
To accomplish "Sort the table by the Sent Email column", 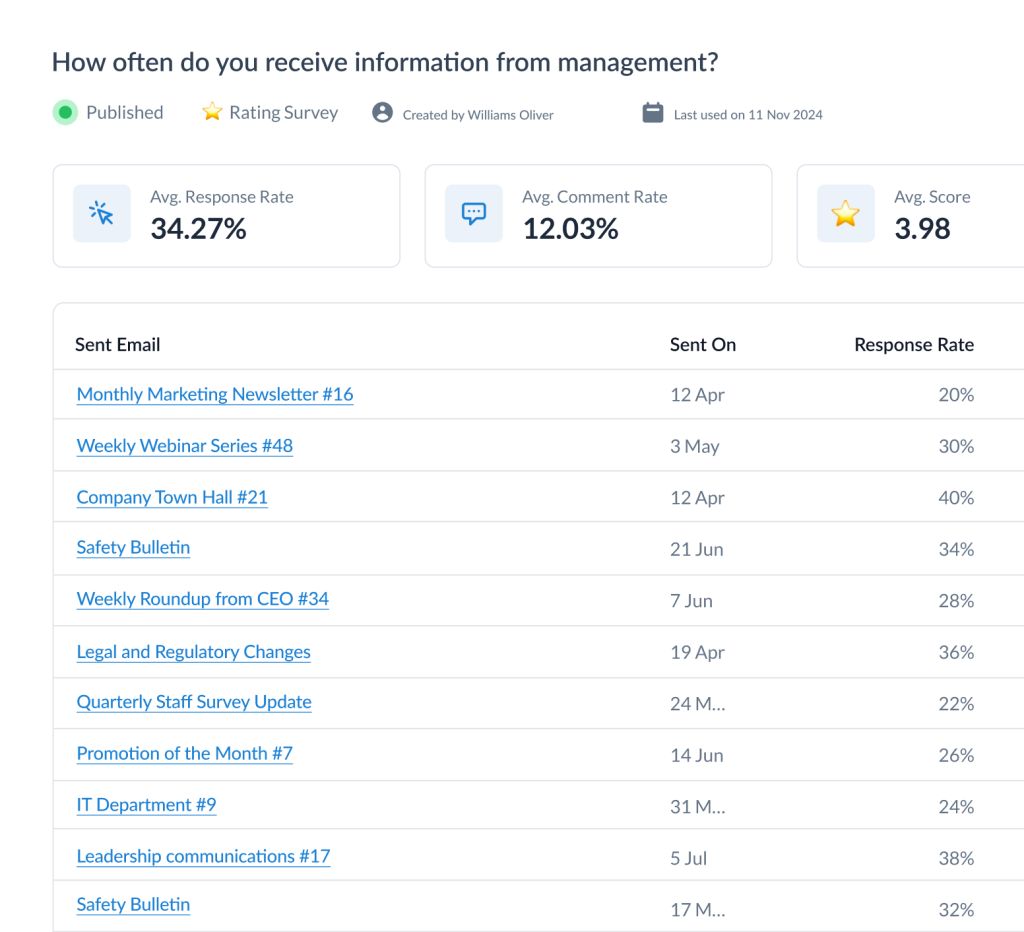I will pos(117,344).
